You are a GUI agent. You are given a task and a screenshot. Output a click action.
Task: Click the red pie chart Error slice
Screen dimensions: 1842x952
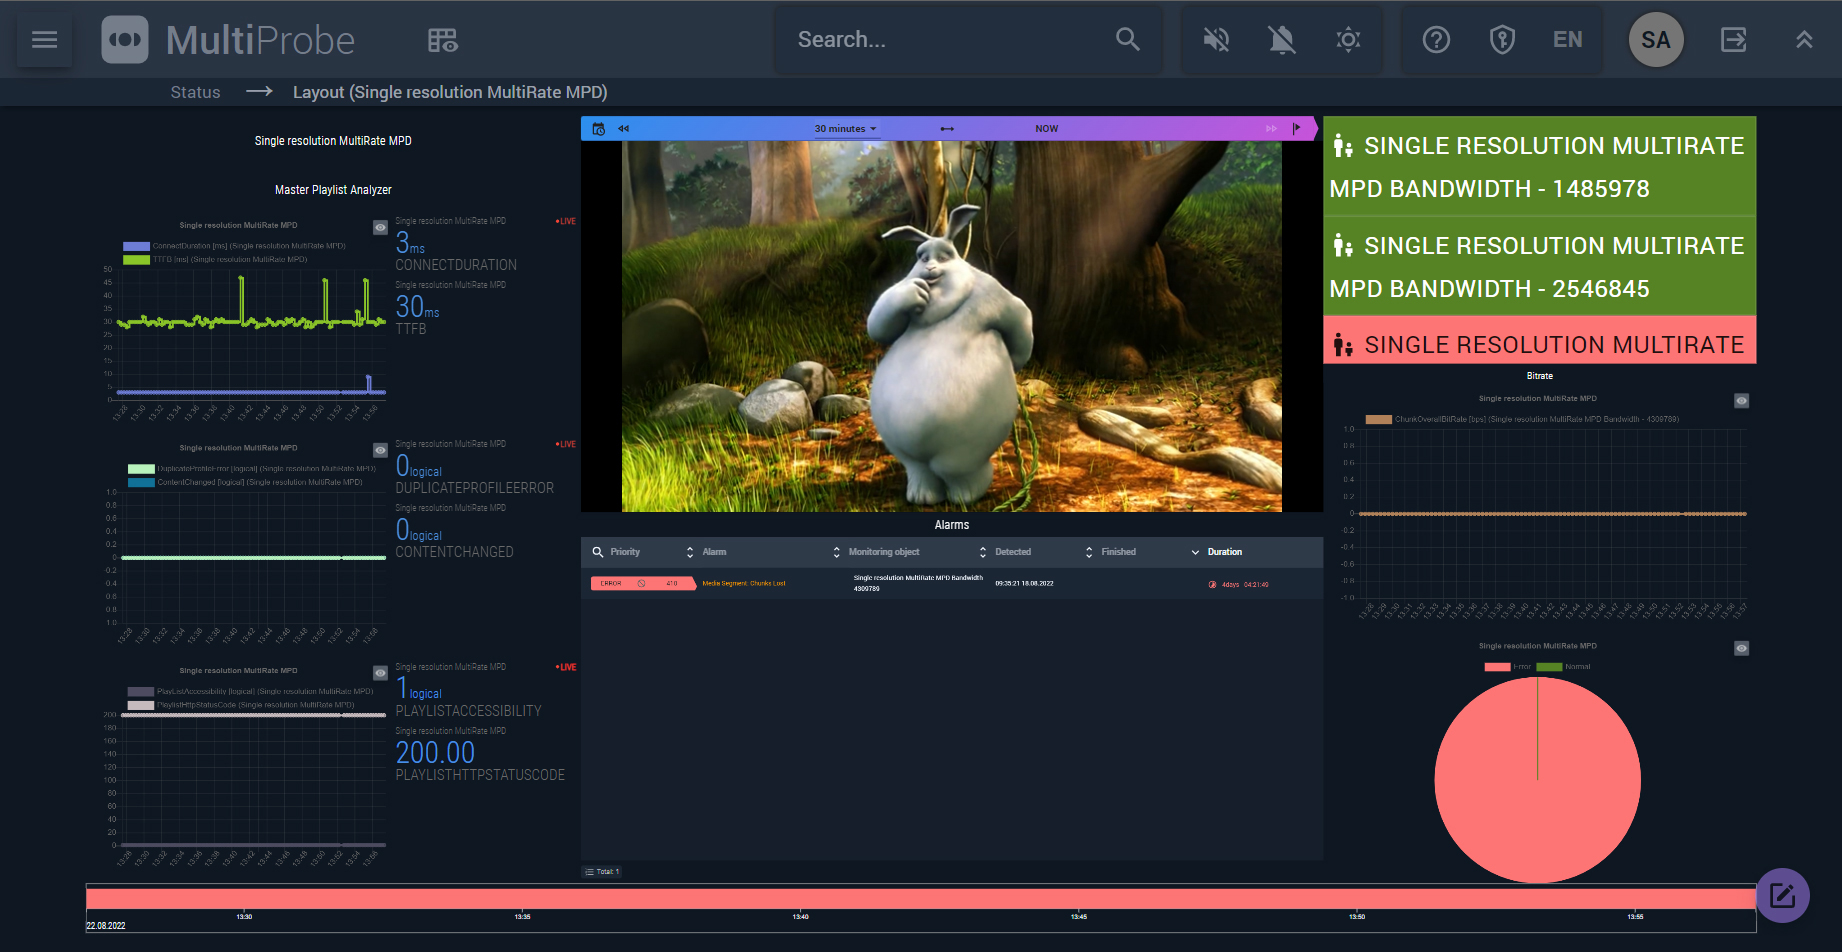coord(1538,780)
